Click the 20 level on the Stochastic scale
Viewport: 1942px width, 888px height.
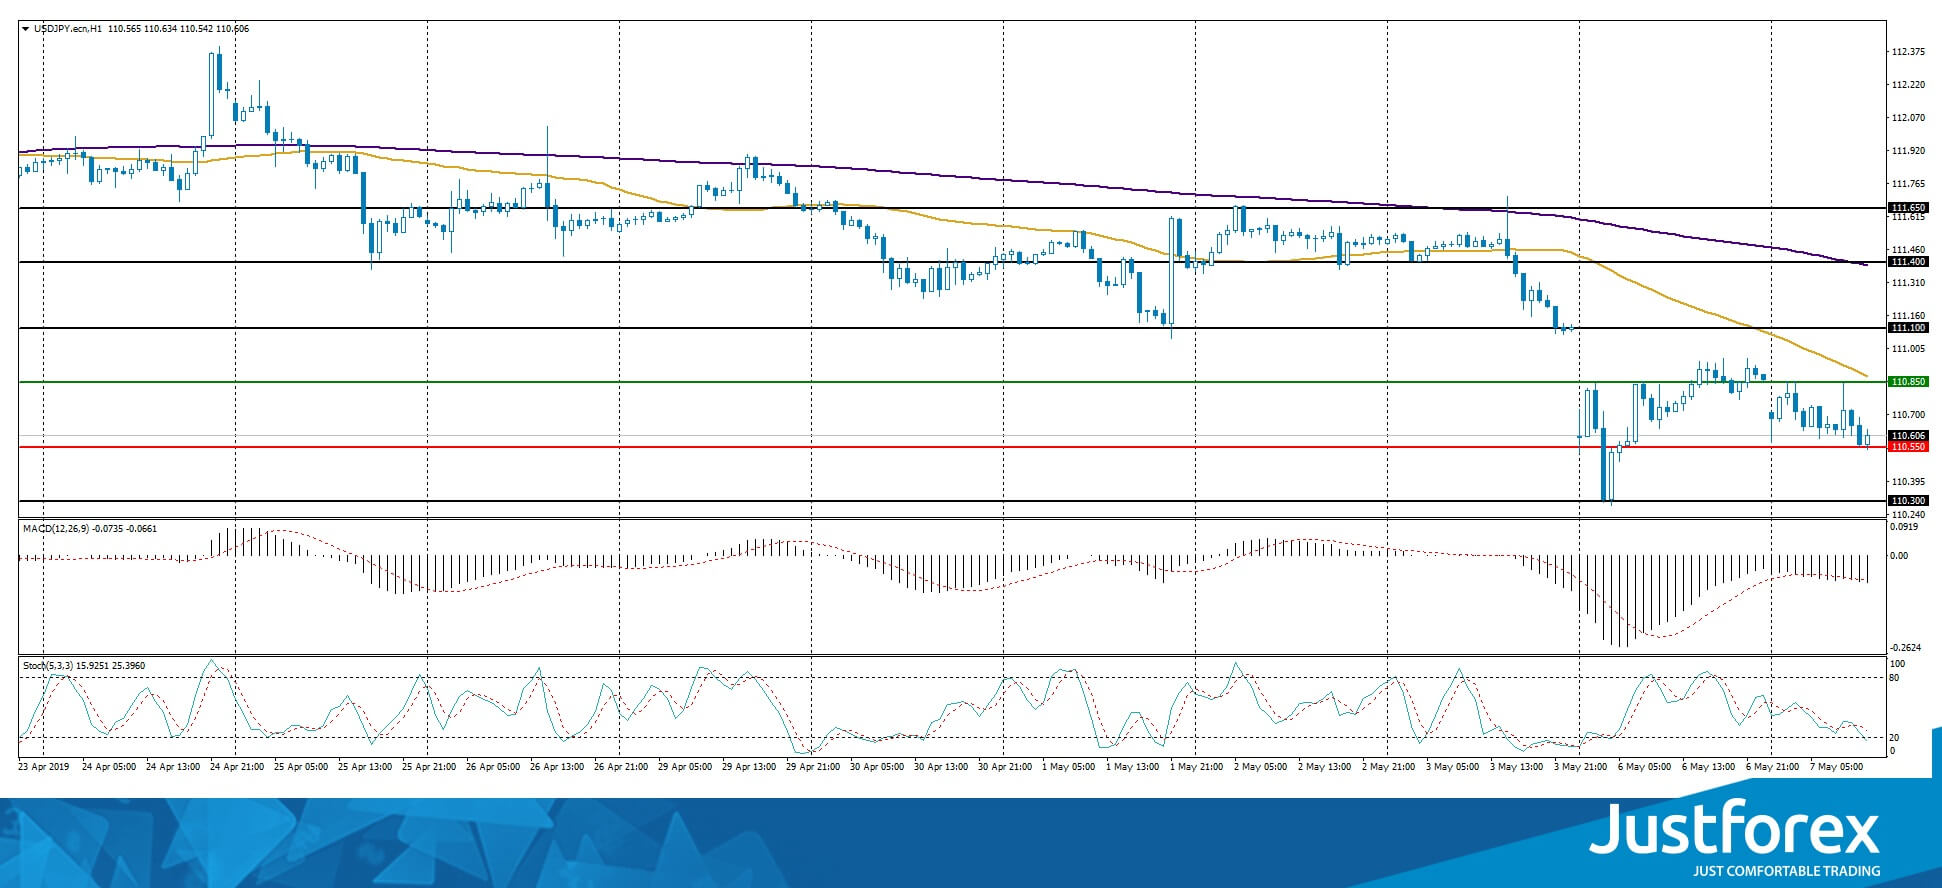1895,738
